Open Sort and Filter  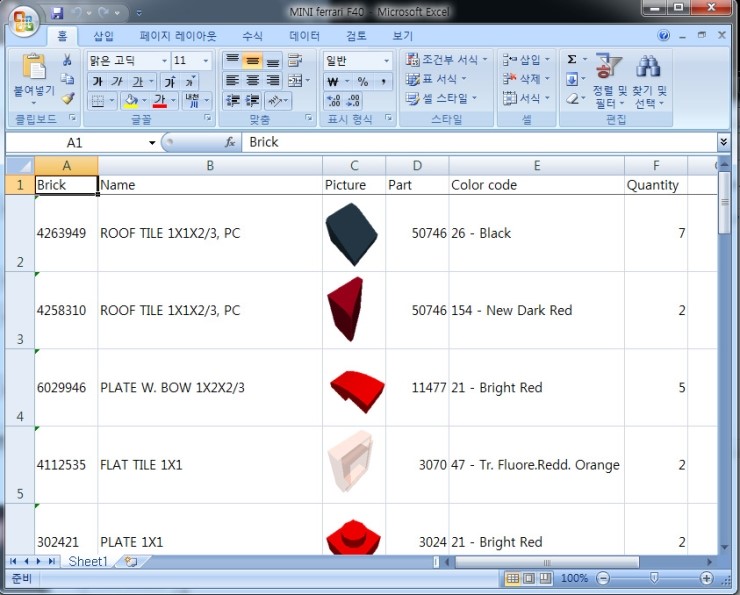pos(609,80)
